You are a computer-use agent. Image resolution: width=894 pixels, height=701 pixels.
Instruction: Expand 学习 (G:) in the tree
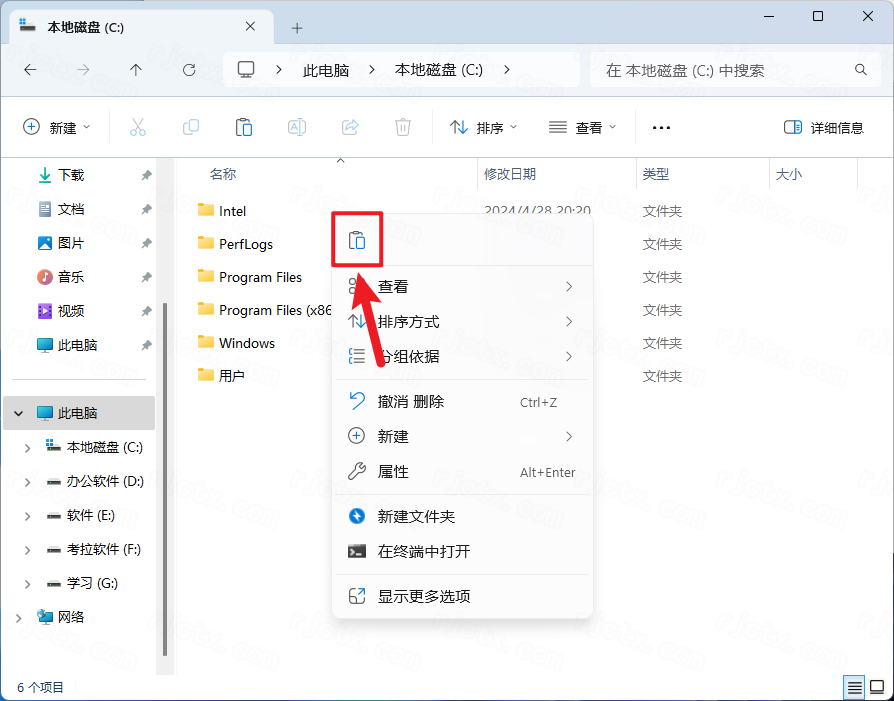coord(27,584)
